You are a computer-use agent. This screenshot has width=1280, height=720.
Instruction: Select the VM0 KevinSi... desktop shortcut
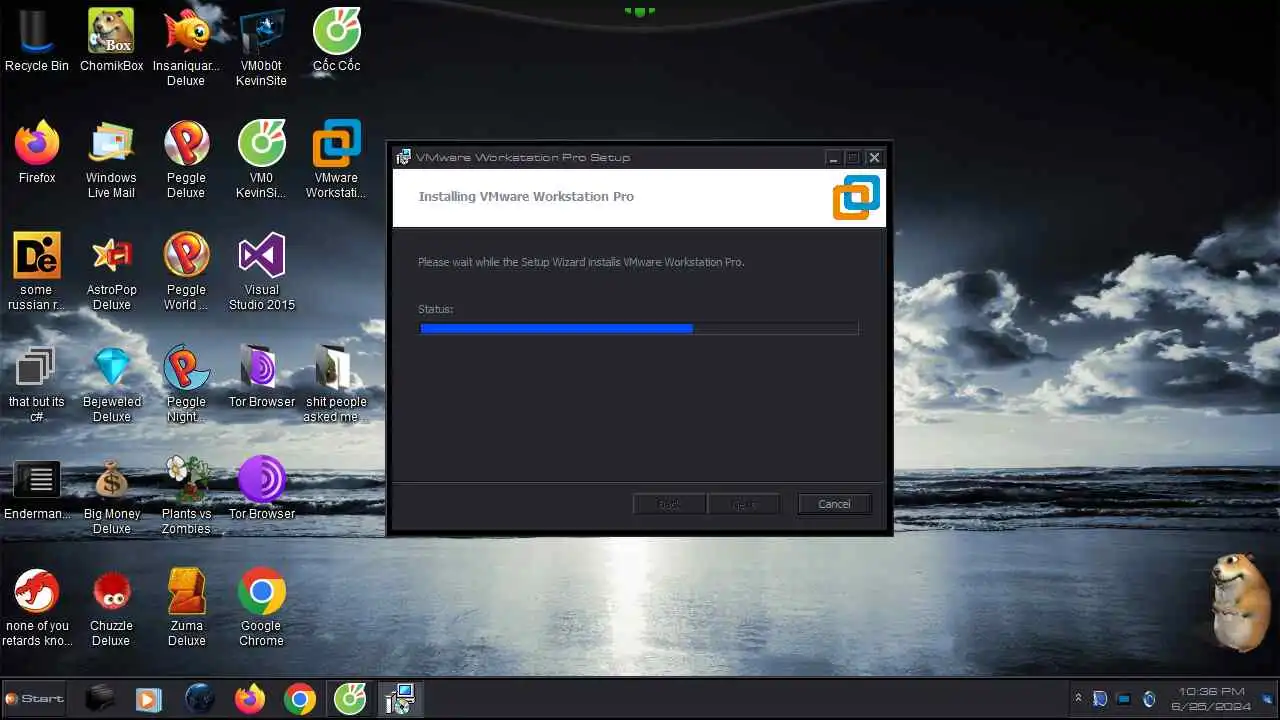pos(261,160)
